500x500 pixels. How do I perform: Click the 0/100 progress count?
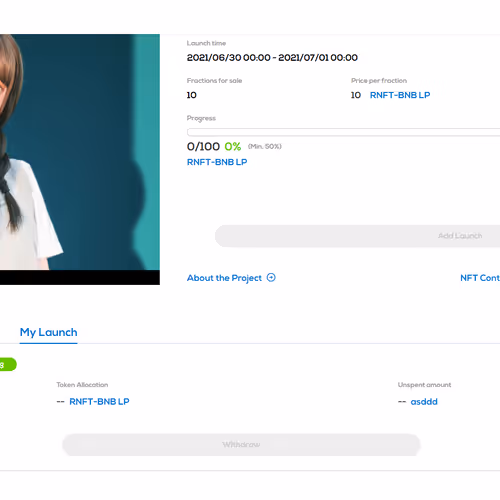203,146
